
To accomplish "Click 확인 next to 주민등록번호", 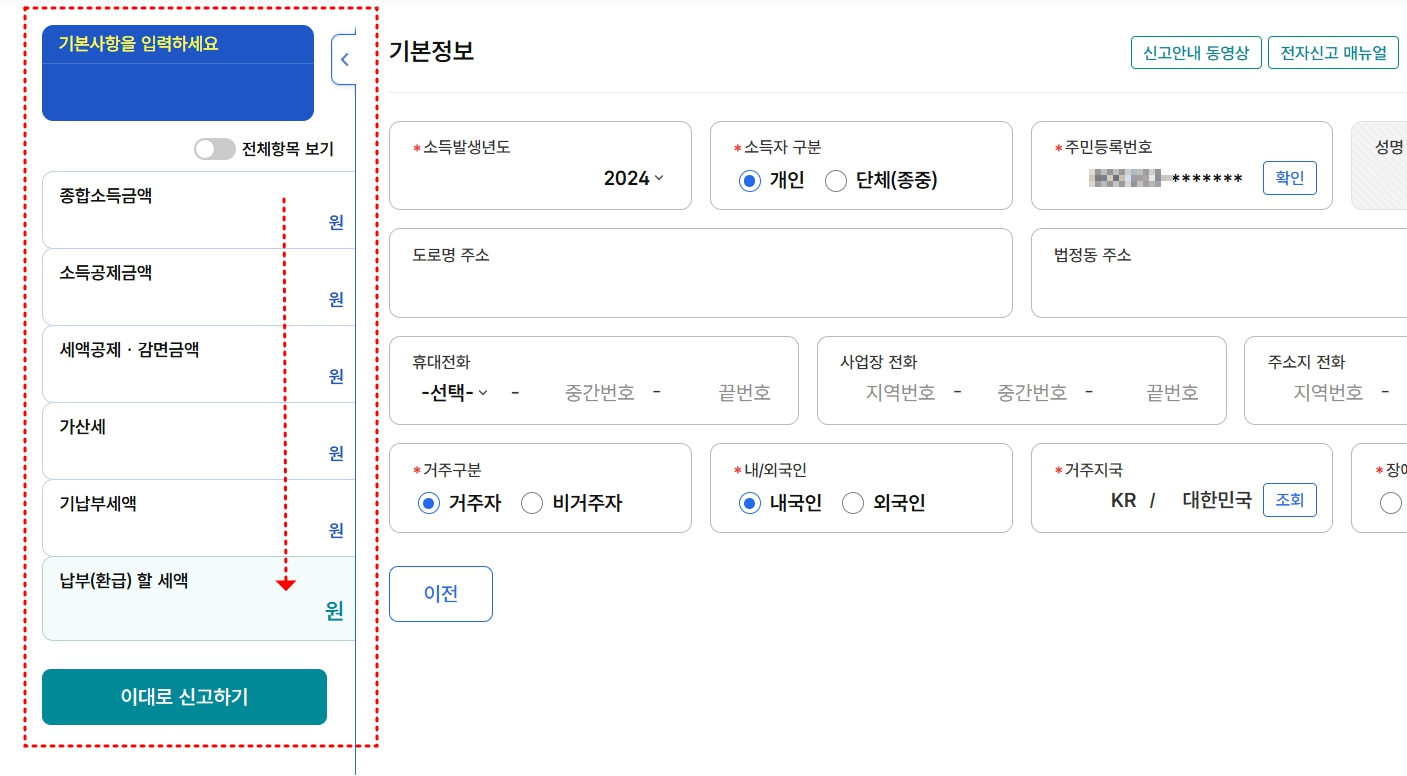I will 1290,178.
